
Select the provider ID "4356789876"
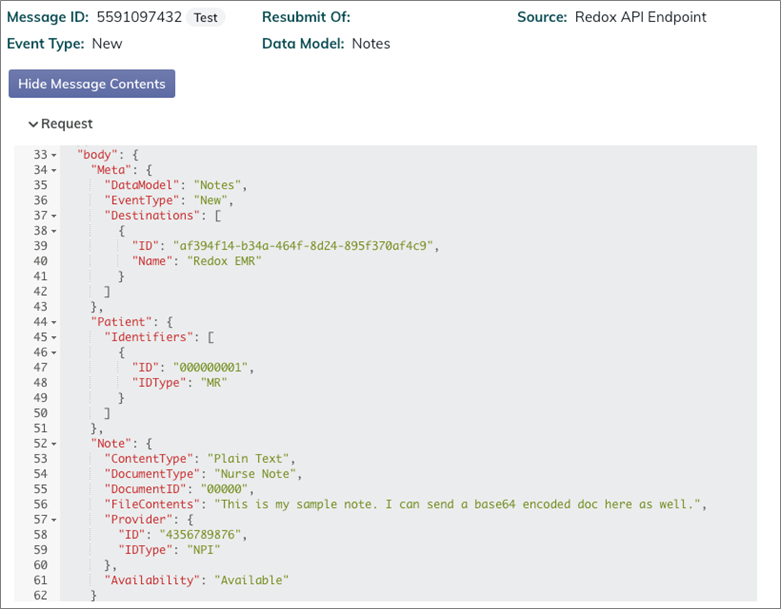[x=200, y=535]
